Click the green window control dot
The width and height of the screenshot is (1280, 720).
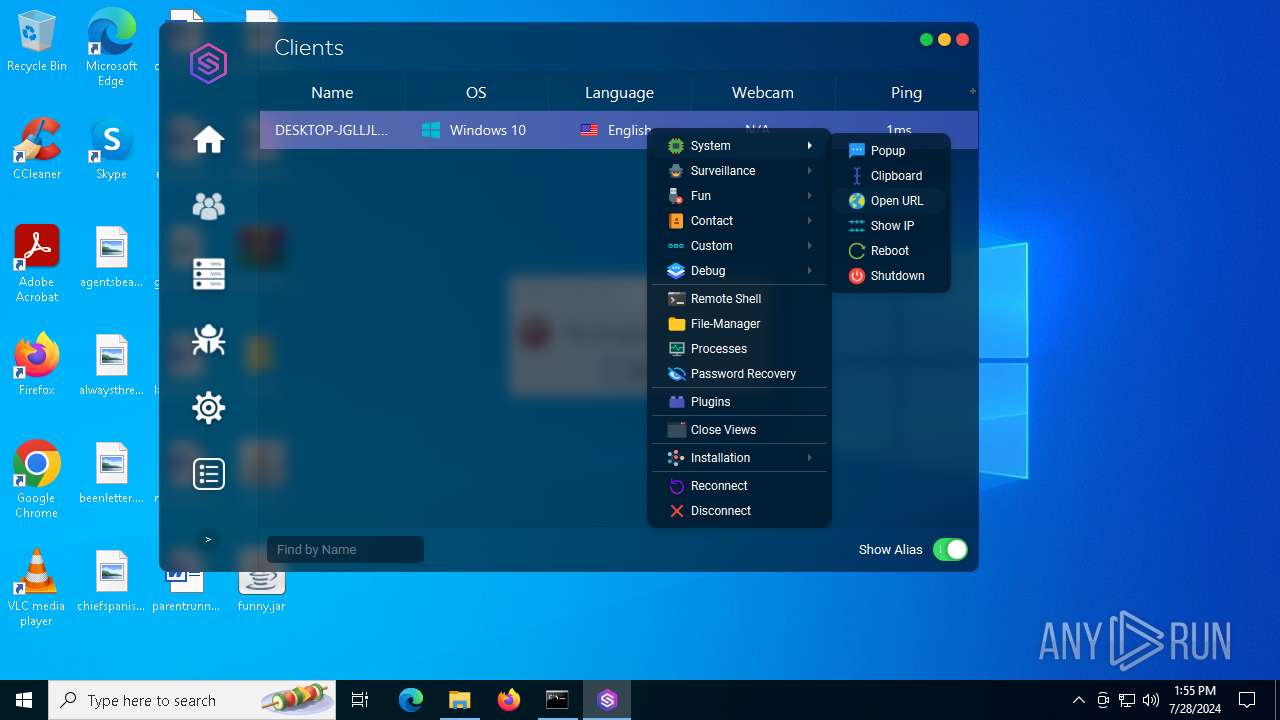click(926, 40)
